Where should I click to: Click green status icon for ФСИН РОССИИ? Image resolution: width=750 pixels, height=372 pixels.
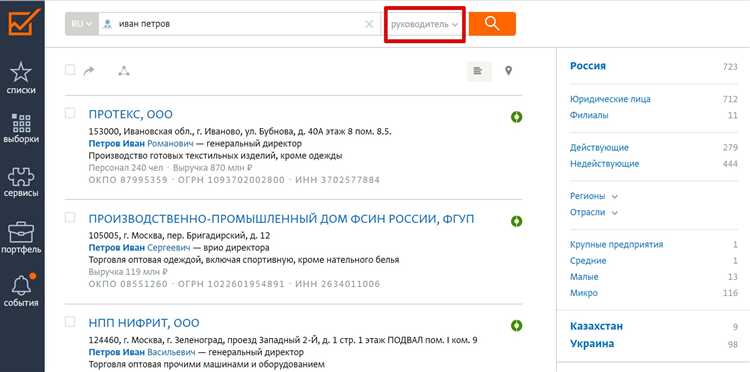pyautogui.click(x=516, y=221)
